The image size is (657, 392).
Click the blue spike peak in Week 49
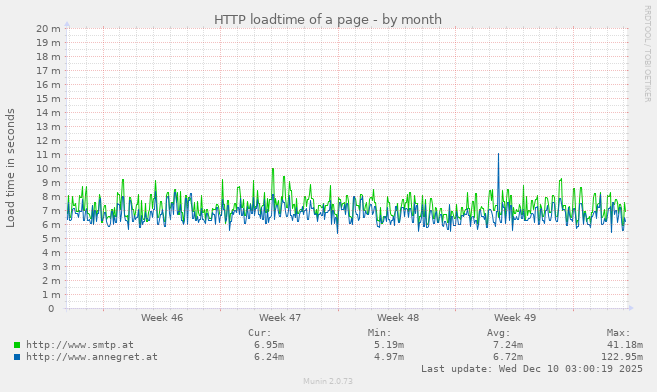click(x=498, y=154)
